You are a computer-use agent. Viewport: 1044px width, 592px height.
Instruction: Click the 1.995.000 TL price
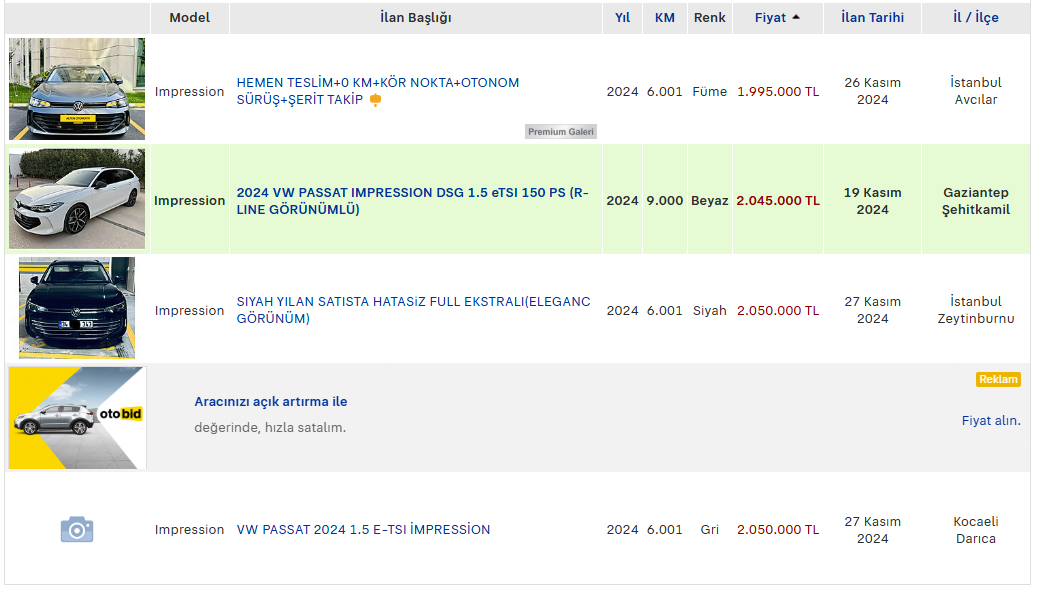click(778, 92)
